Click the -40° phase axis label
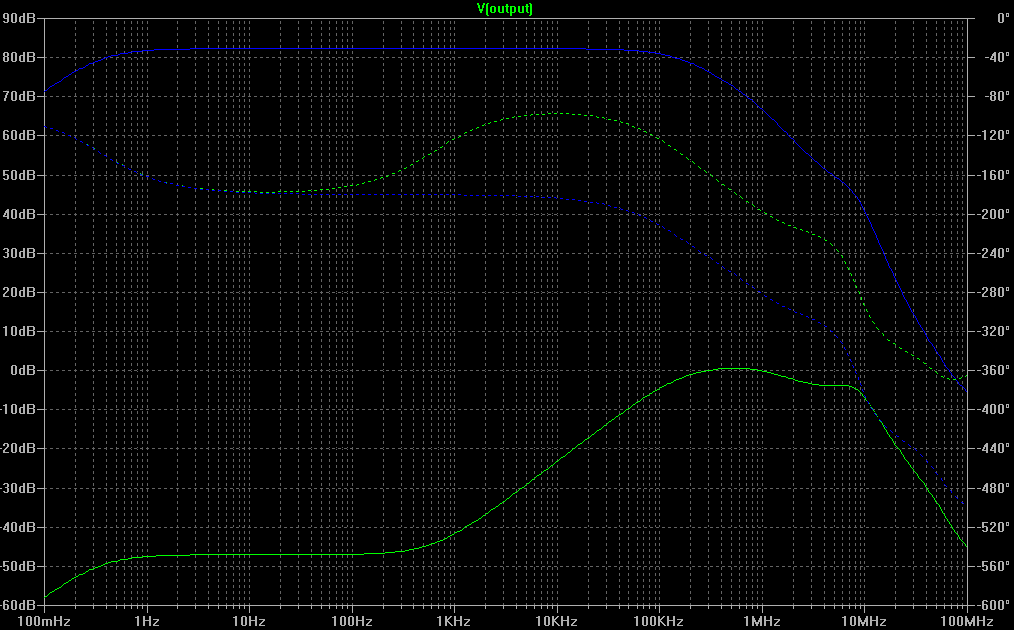Viewport: 1014px width, 630px height. pos(995,57)
